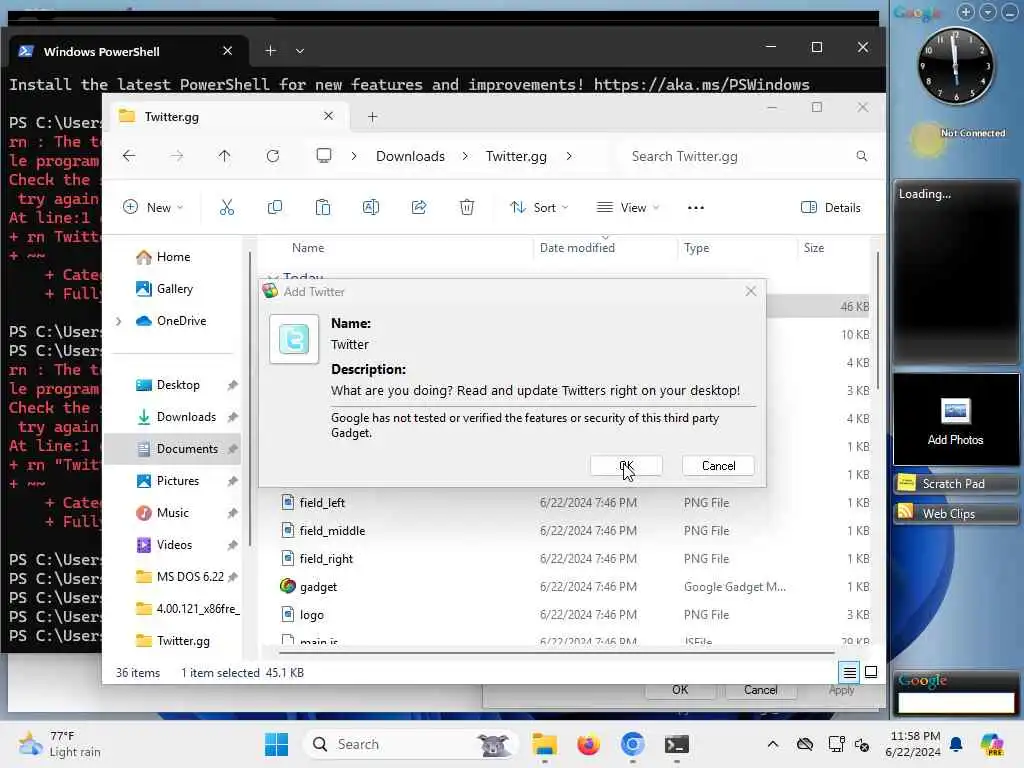Add a new File Explorer tab

coord(372,117)
